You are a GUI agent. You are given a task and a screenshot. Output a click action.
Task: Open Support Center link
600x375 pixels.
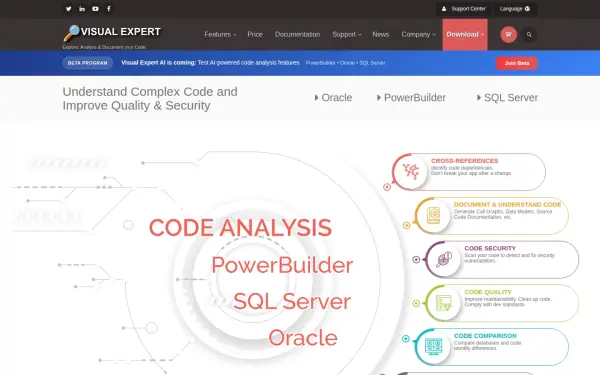pyautogui.click(x=464, y=8)
